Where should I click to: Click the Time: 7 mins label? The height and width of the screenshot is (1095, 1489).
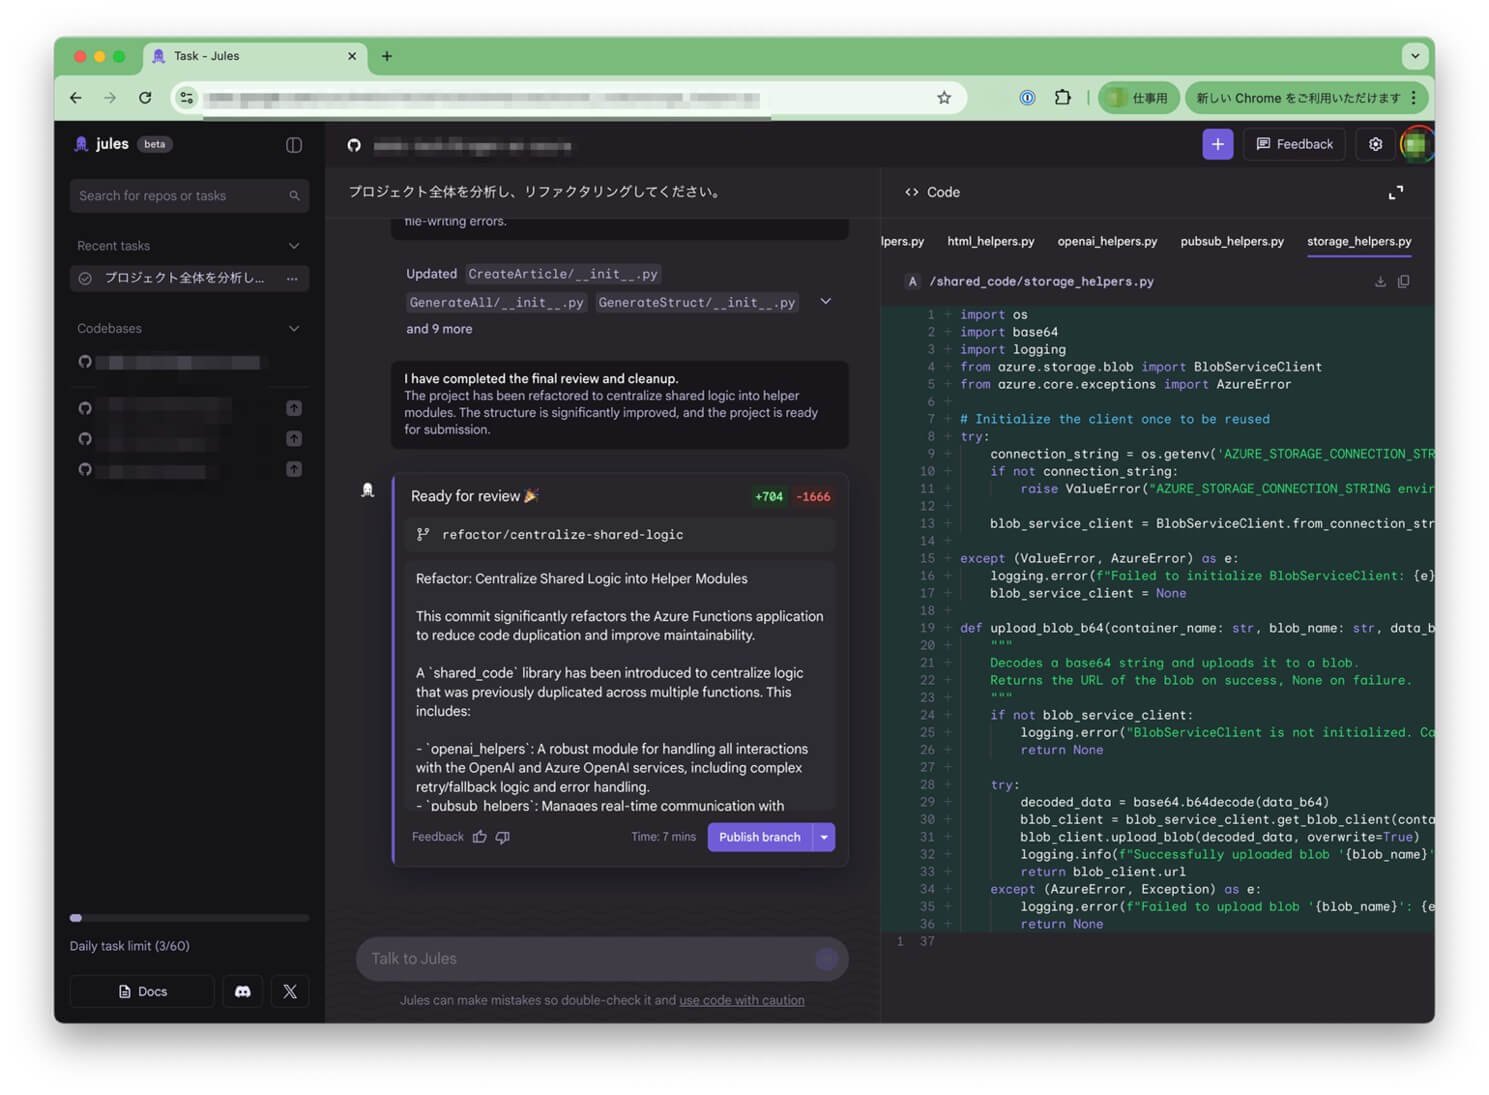663,837
